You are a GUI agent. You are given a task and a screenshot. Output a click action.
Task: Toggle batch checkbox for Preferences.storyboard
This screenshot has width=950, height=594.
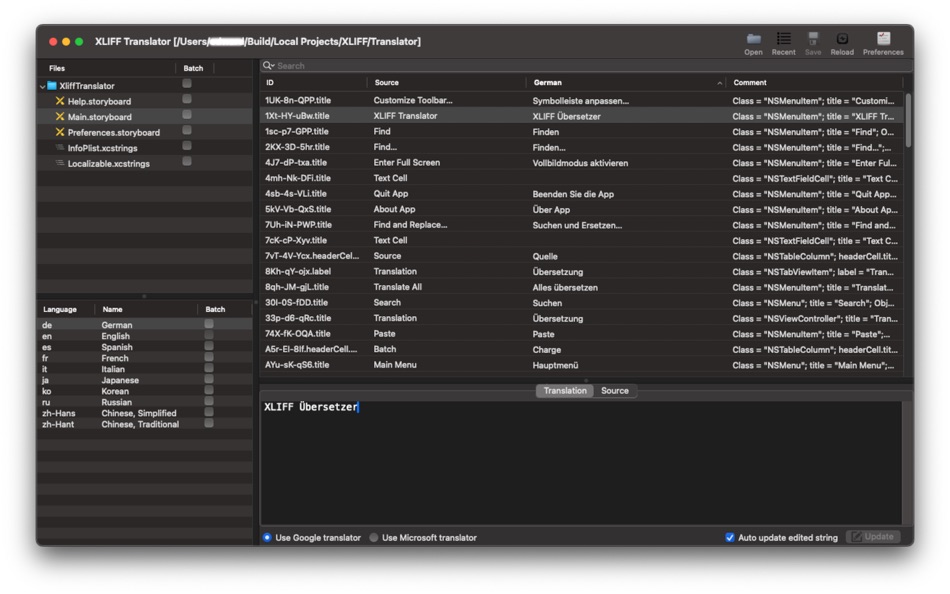tap(187, 130)
